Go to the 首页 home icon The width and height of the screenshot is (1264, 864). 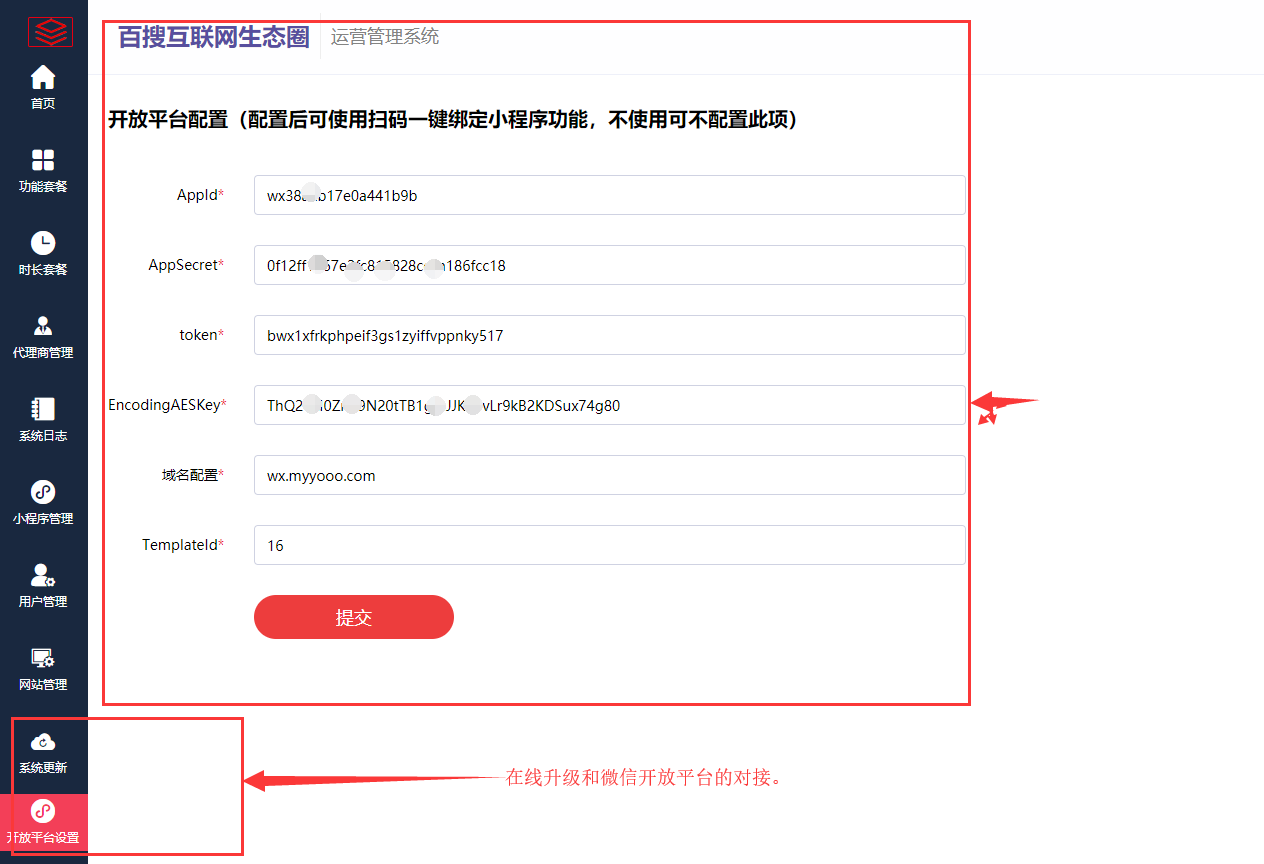43,77
